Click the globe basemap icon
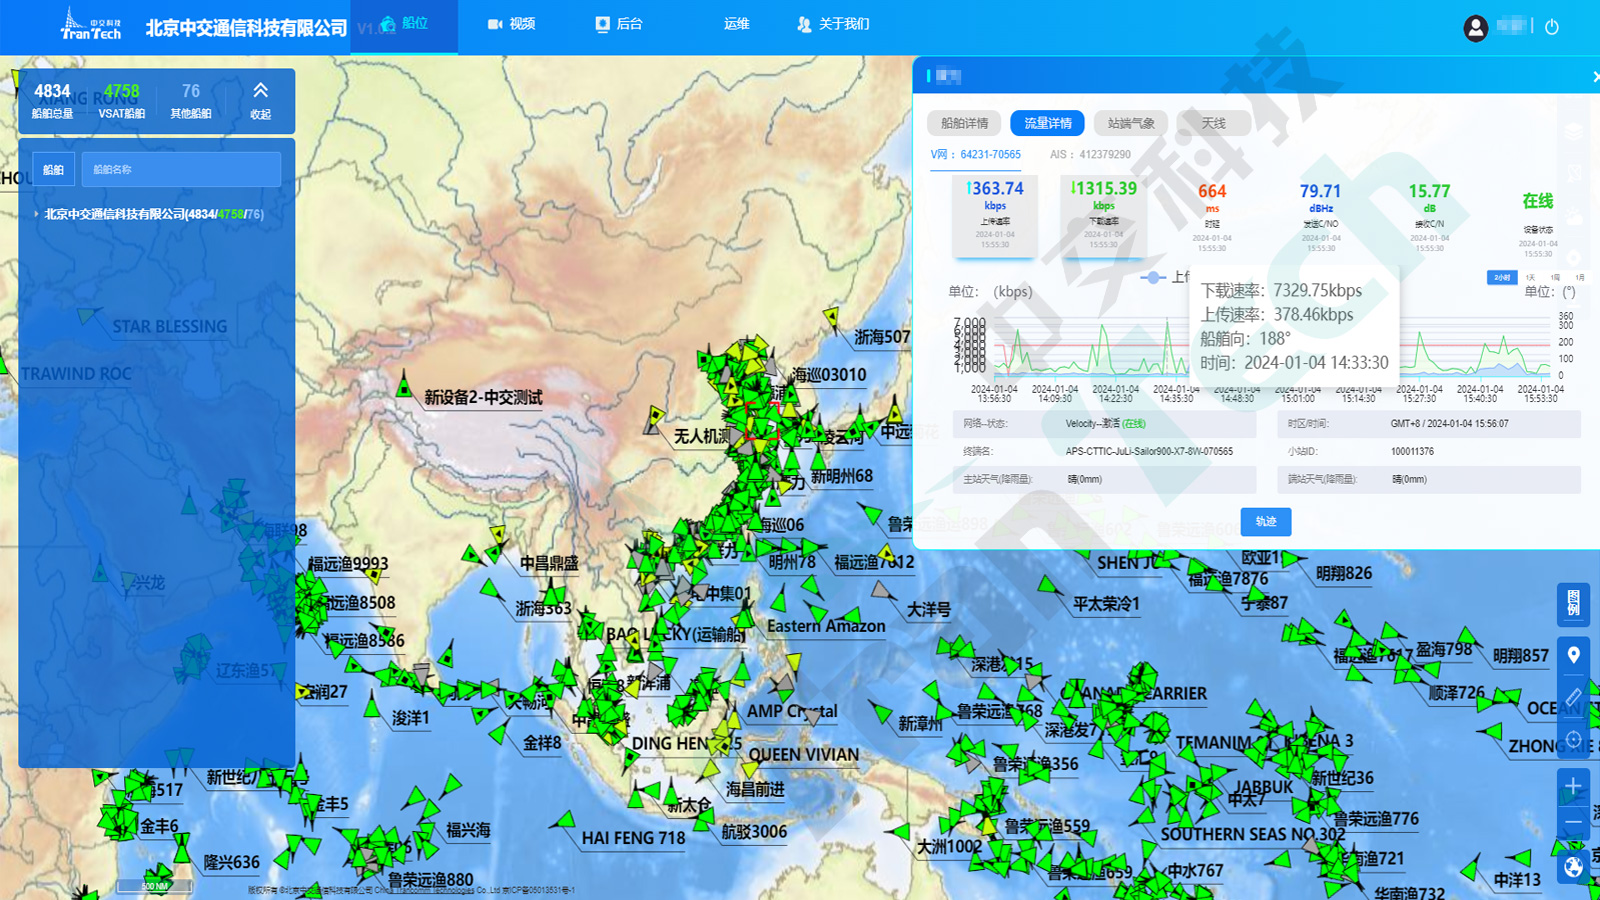 (x=1573, y=864)
